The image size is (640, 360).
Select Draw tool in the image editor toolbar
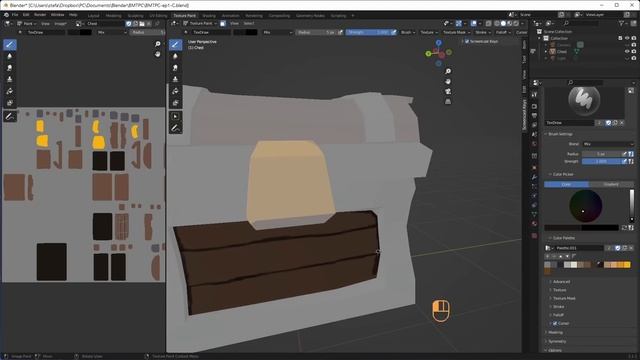pos(10,44)
